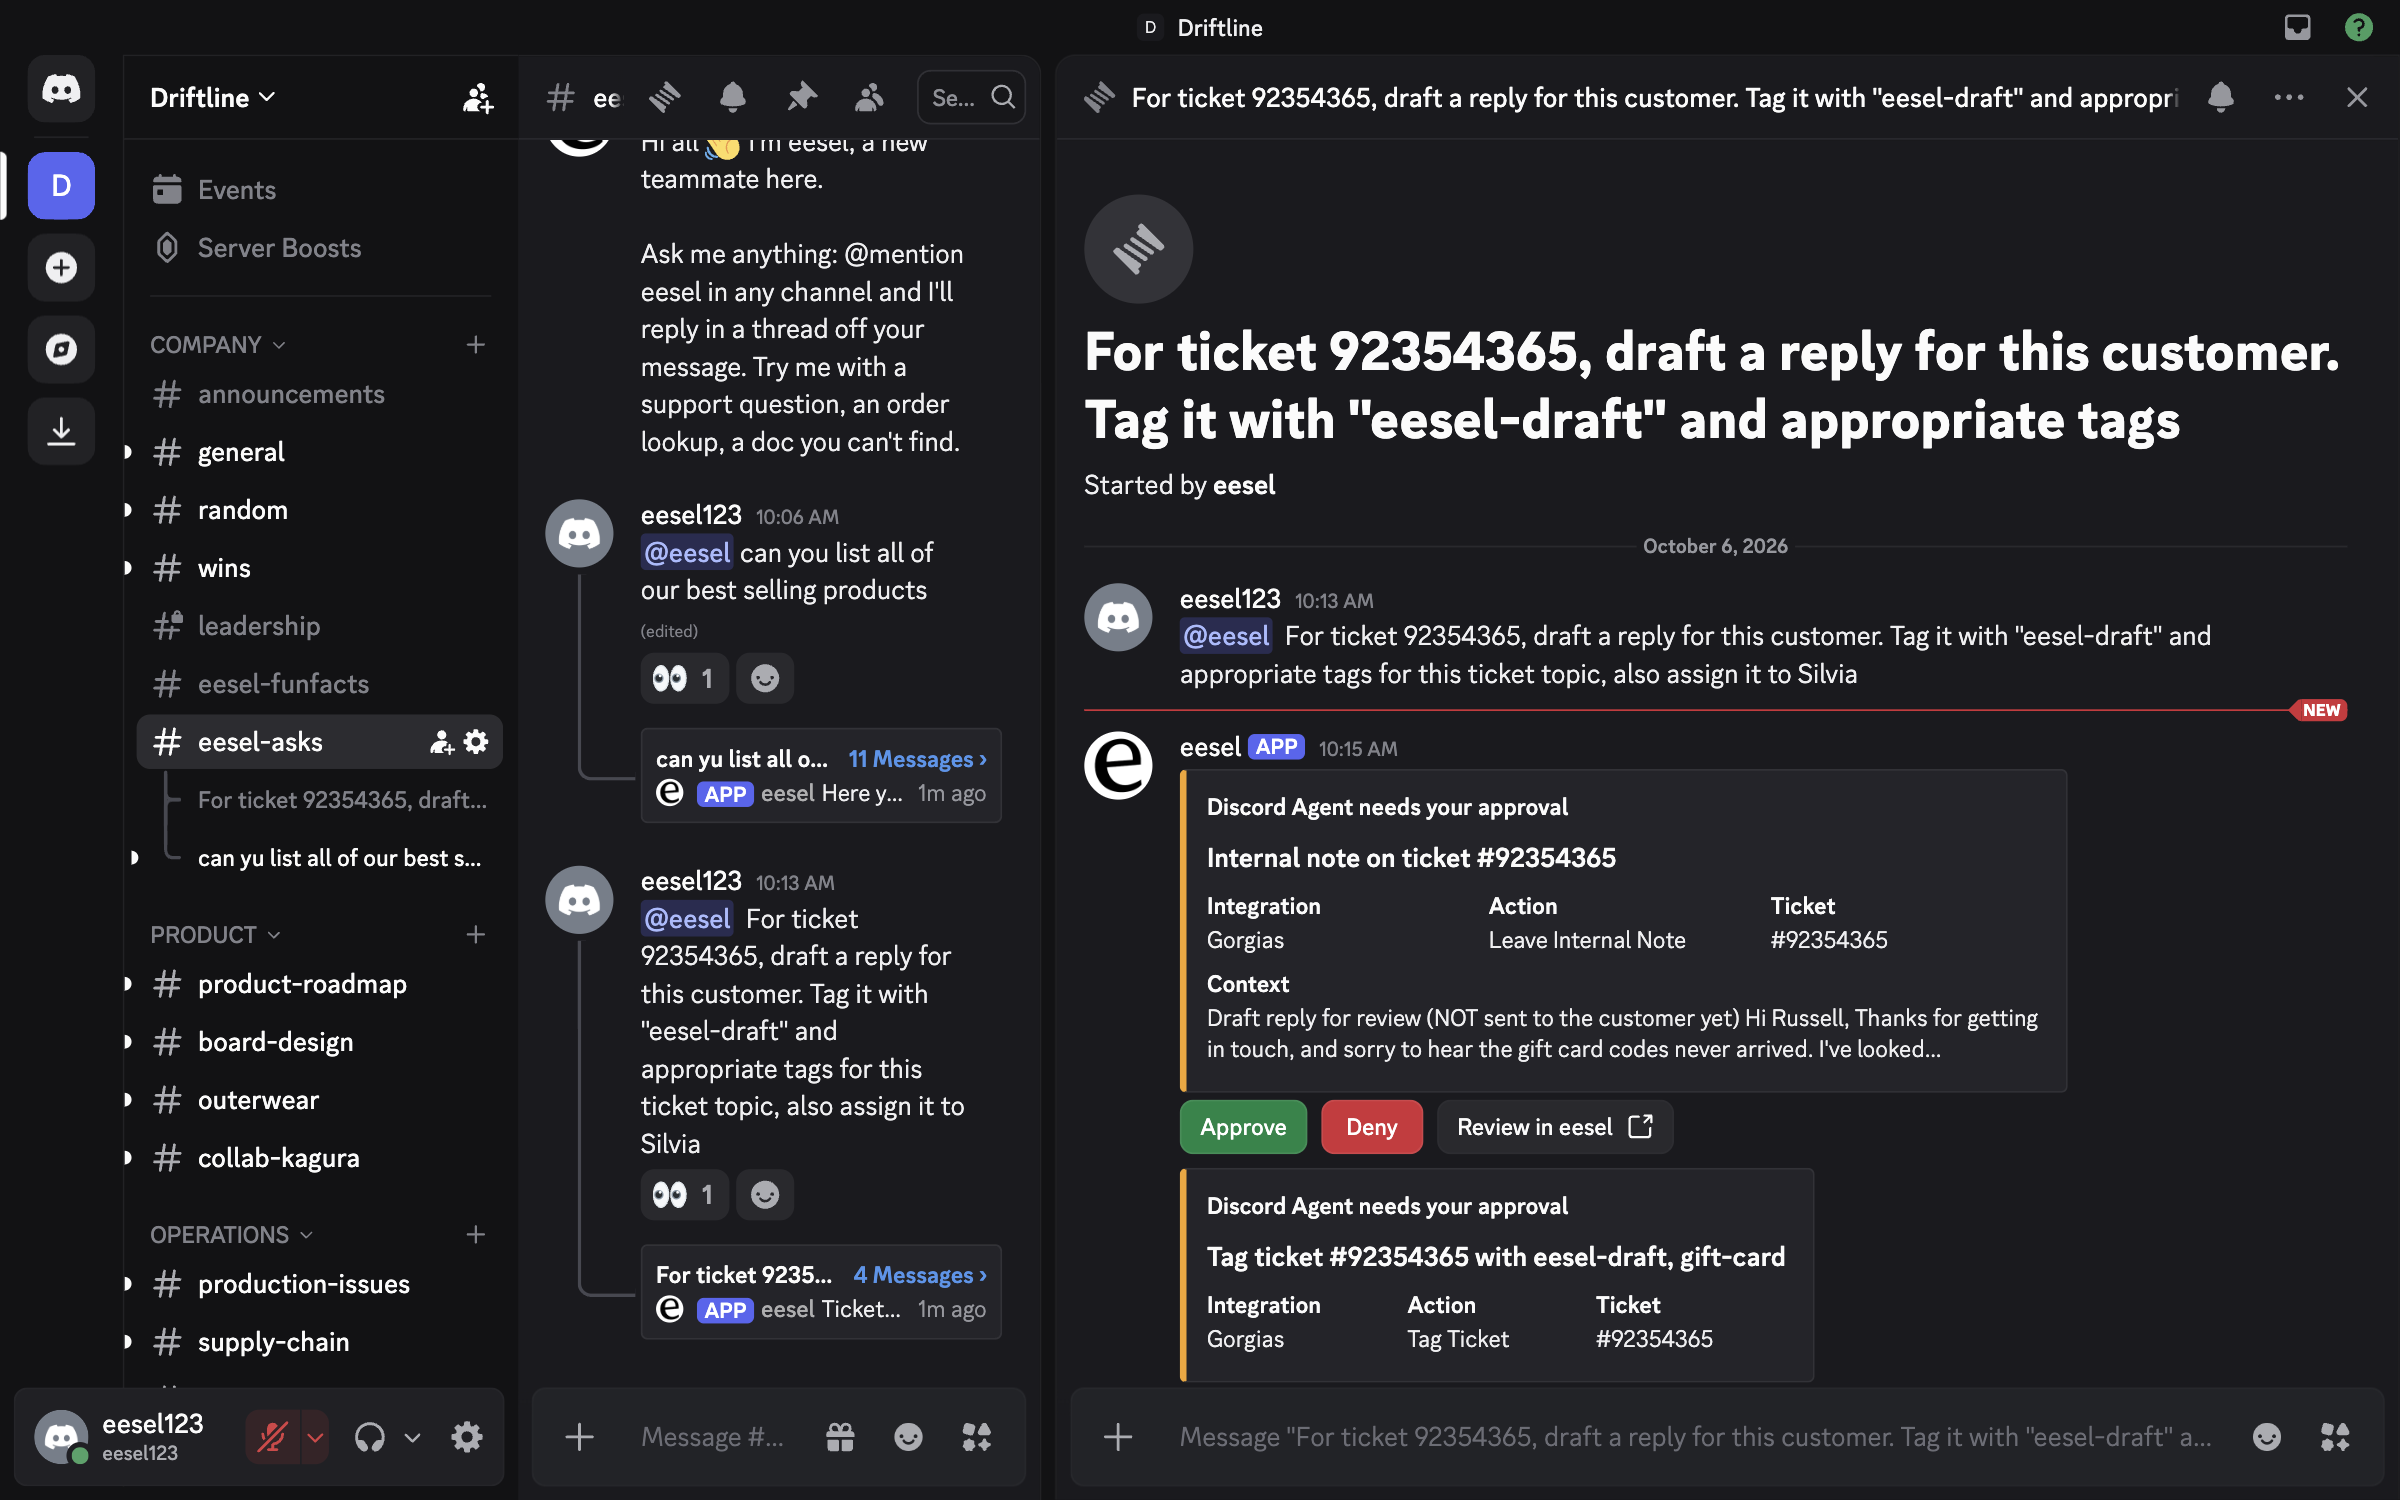Open the invite members icon beside Driftline

coord(478,98)
